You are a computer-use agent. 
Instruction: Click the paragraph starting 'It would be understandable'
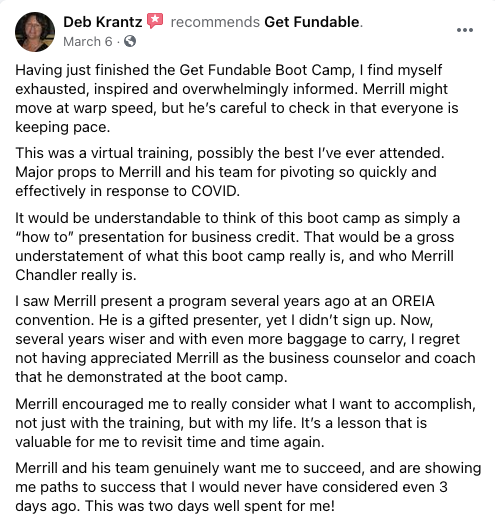click(x=237, y=246)
